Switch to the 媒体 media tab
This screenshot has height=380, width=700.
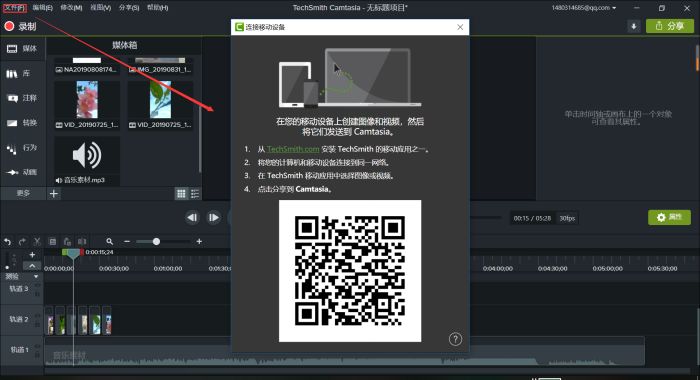22,49
